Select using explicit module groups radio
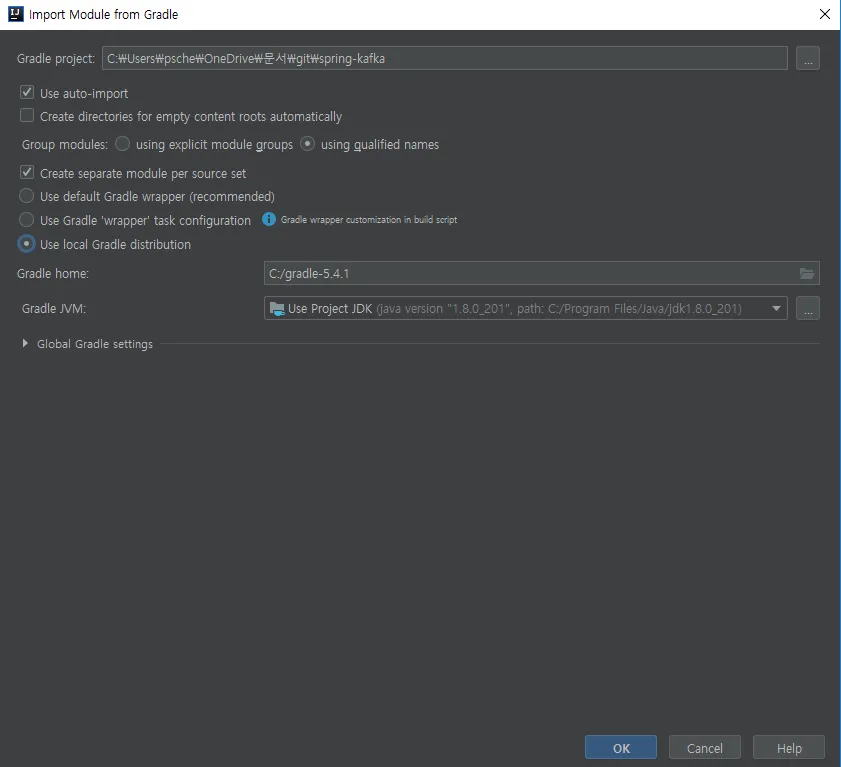Screen dimensions: 841x767 (122, 144)
